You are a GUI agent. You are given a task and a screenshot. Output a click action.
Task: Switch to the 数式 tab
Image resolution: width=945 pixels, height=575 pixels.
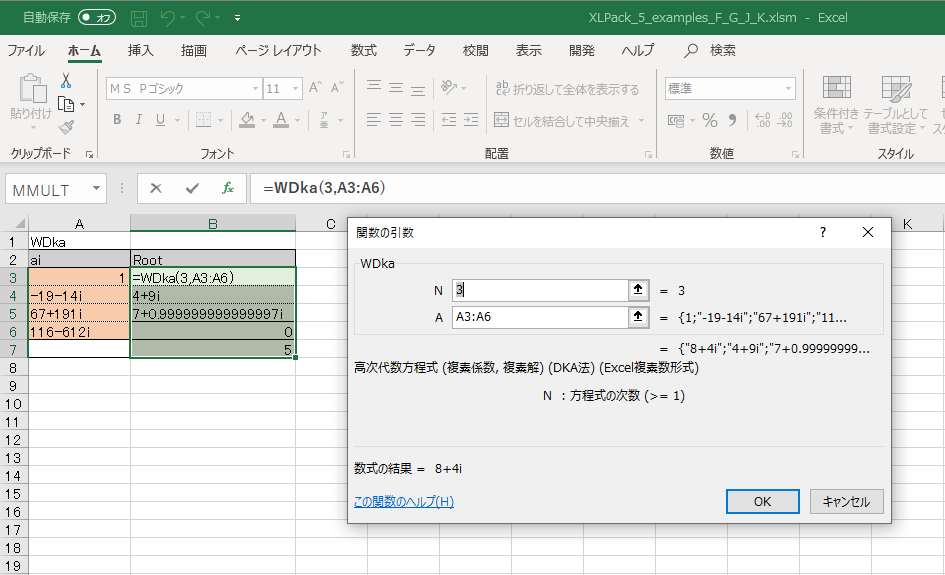pyautogui.click(x=364, y=50)
